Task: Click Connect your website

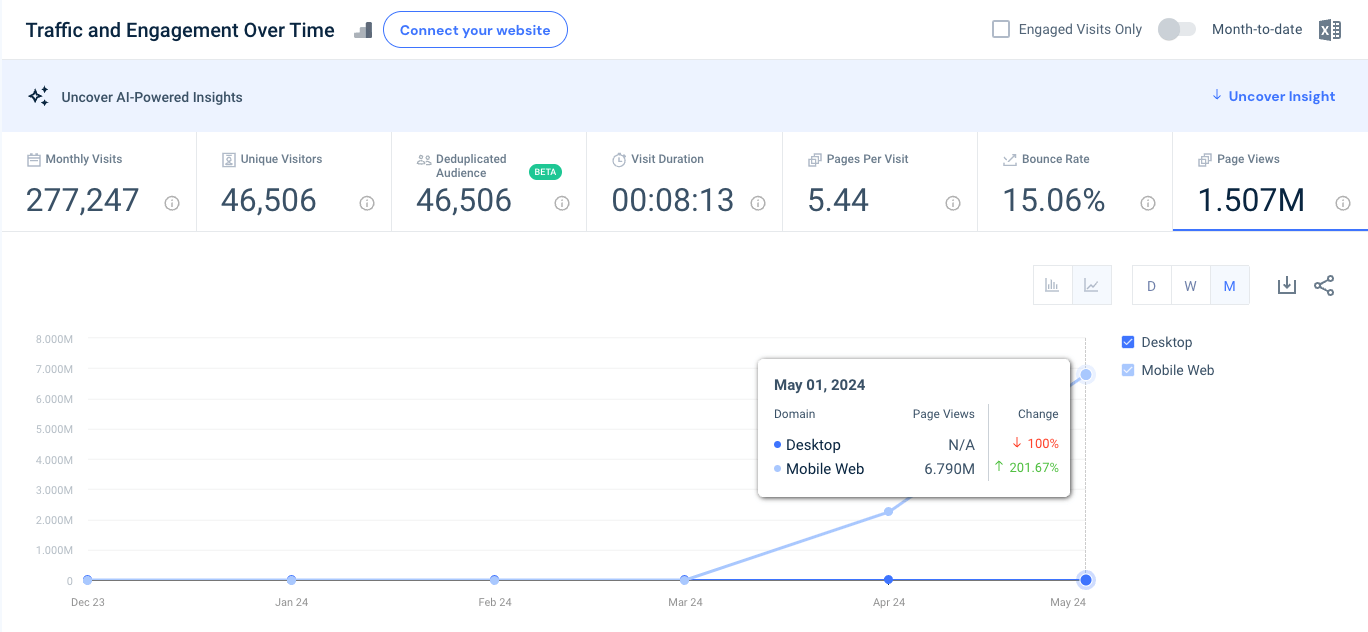Action: [475, 29]
